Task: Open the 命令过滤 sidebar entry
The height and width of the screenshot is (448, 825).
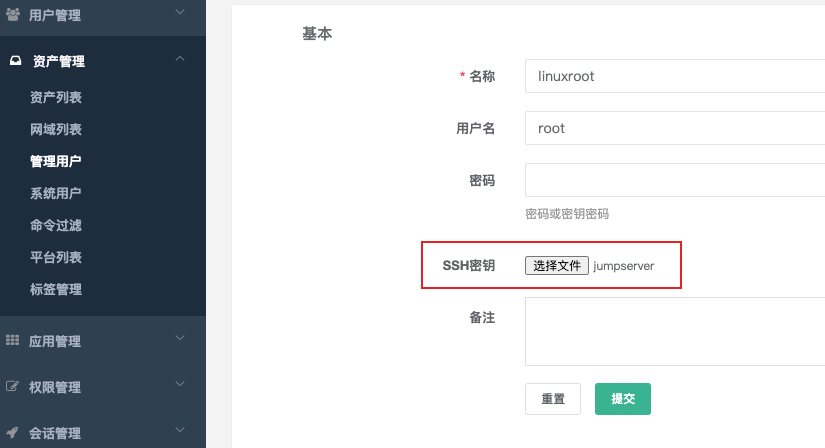Action: tap(56, 225)
